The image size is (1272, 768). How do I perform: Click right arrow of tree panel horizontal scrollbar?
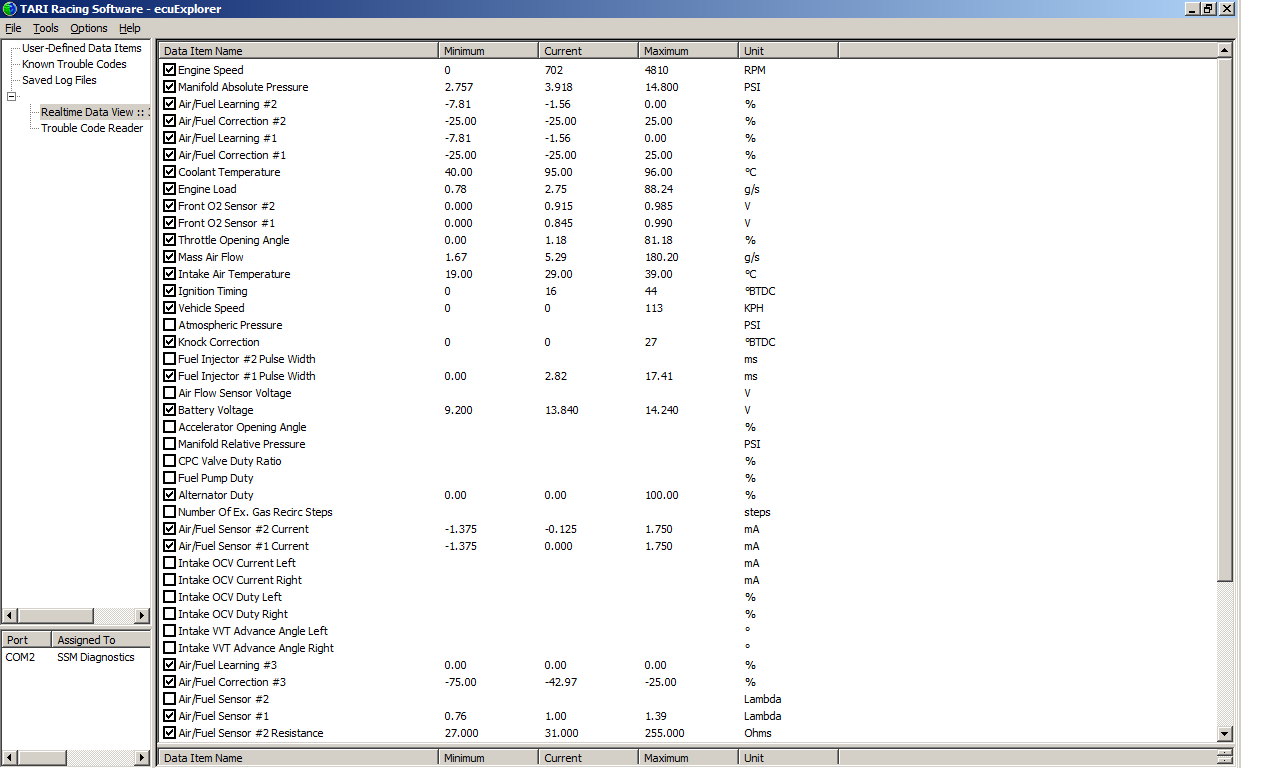(x=141, y=616)
